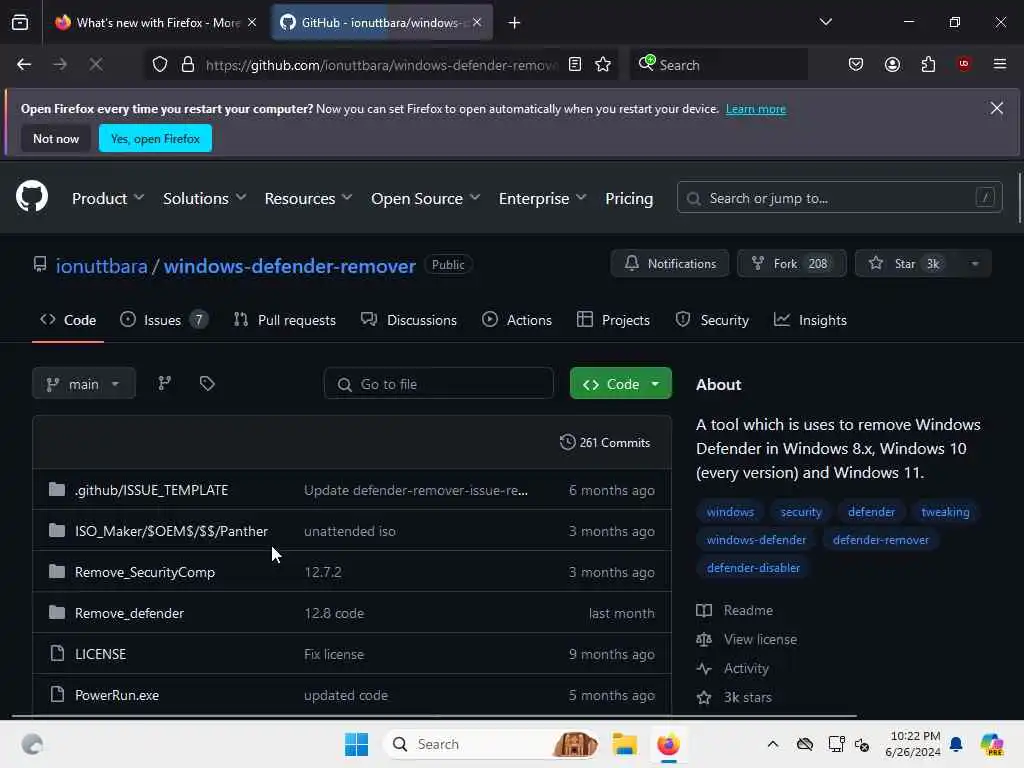
Task: List all tabs dropdown chevron
Action: point(825,22)
